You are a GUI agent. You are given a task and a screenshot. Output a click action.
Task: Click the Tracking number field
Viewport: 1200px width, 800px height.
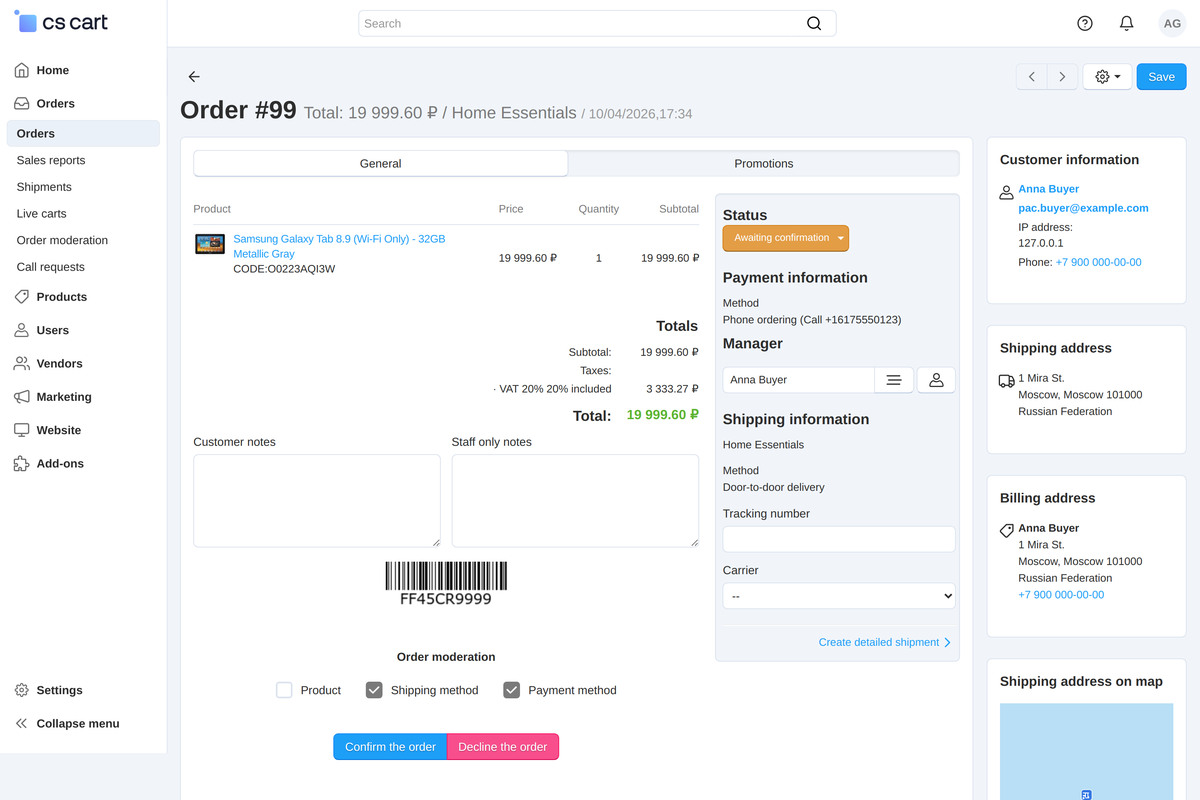[x=839, y=540]
